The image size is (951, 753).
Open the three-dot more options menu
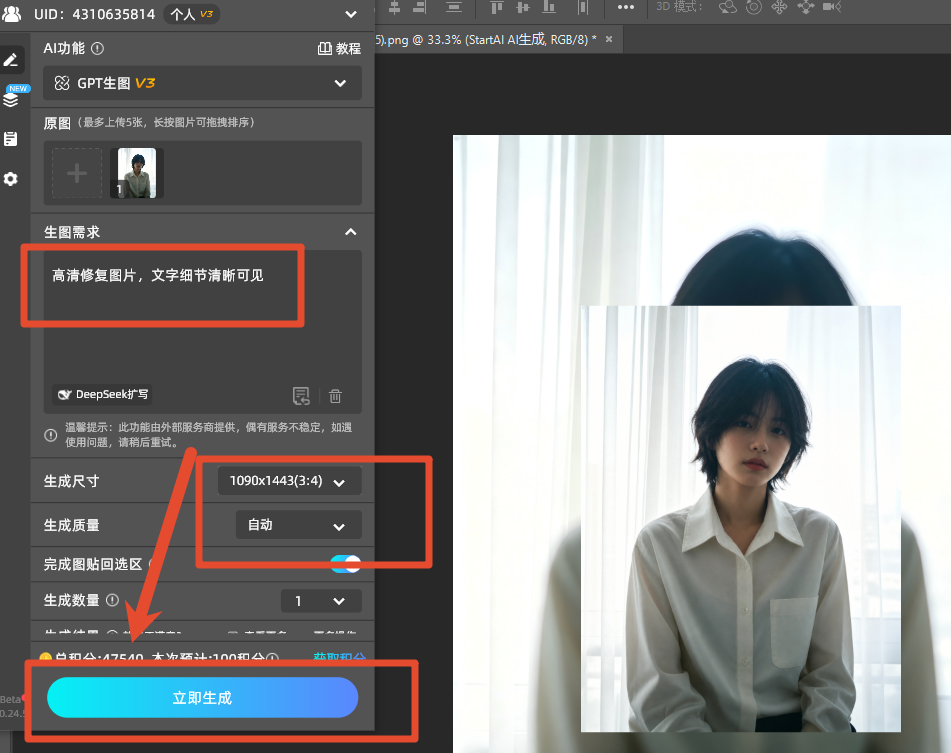tap(625, 7)
